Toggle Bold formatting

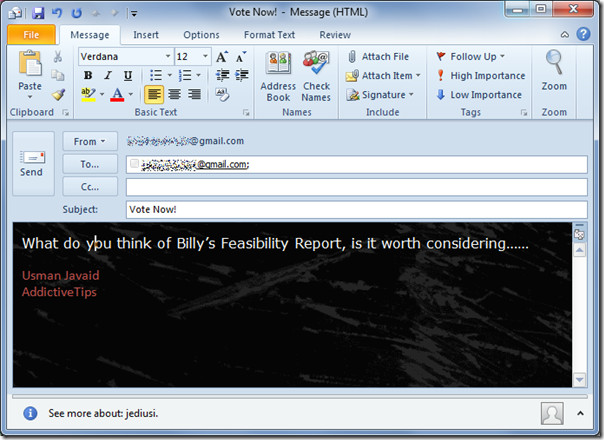coord(88,76)
